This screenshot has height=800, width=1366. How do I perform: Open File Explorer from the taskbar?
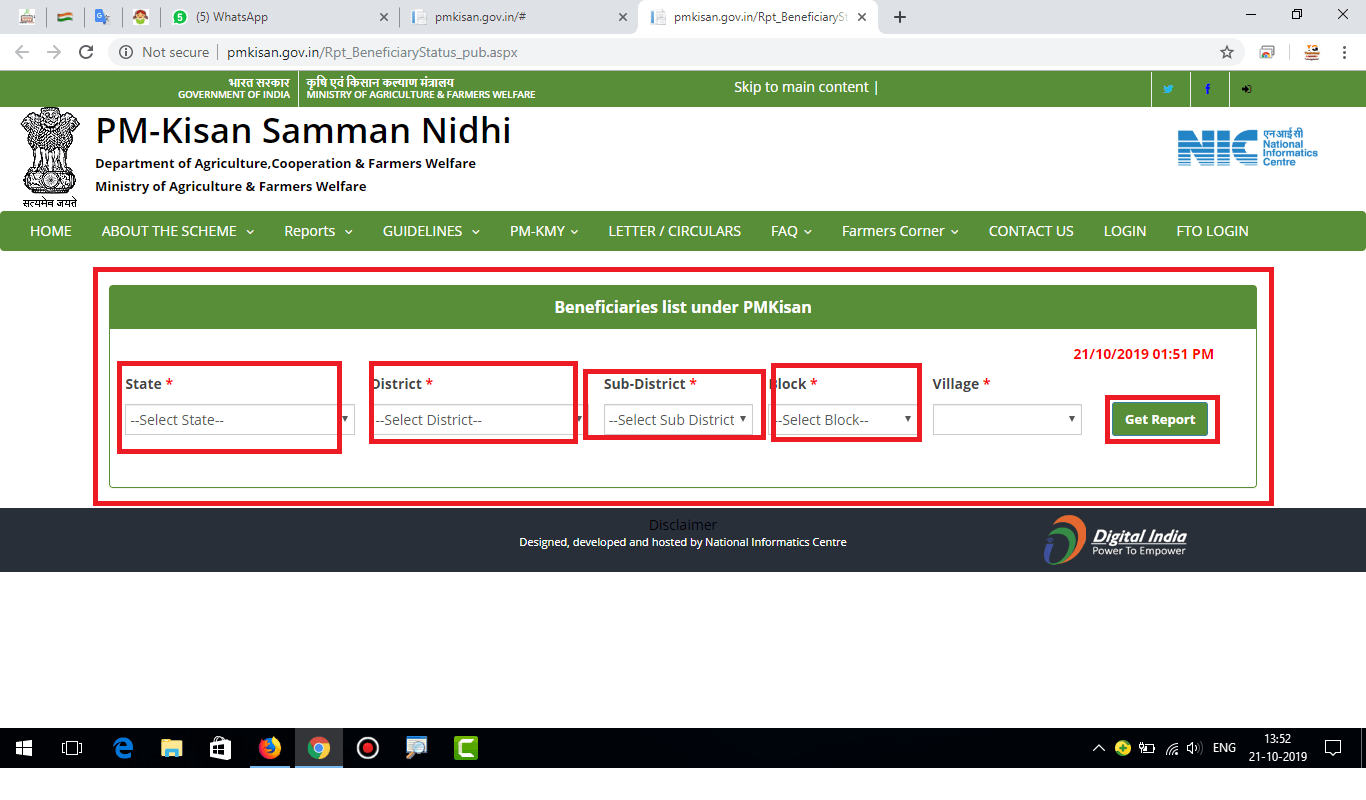tap(172, 748)
